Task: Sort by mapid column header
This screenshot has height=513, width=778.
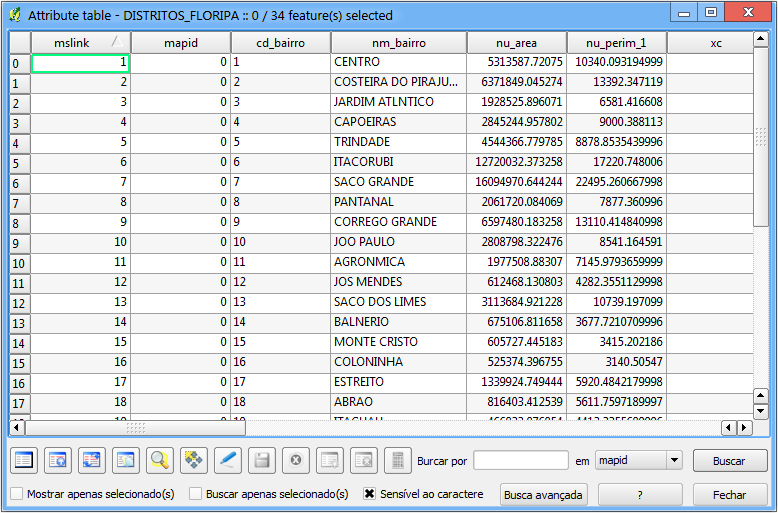Action: tap(181, 43)
